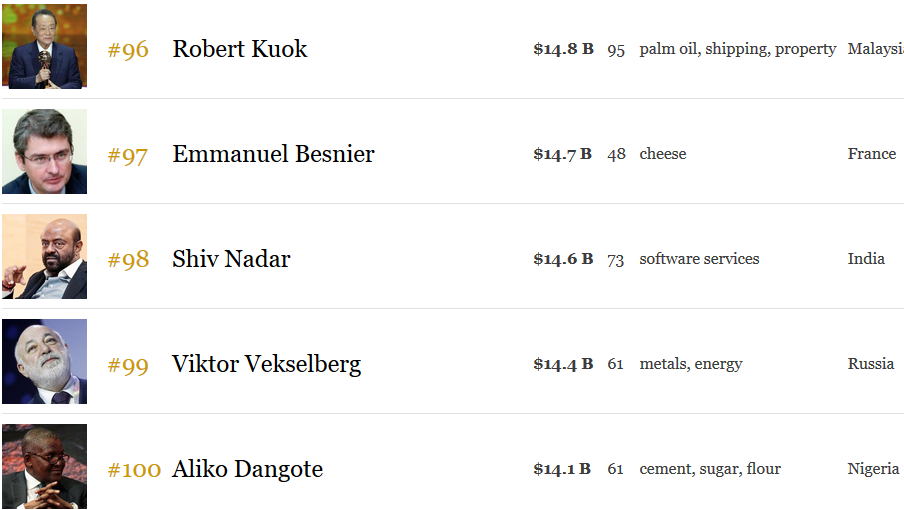Image resolution: width=904 pixels, height=510 pixels.
Task: Select the #98 rank number
Action: pyautogui.click(x=128, y=260)
